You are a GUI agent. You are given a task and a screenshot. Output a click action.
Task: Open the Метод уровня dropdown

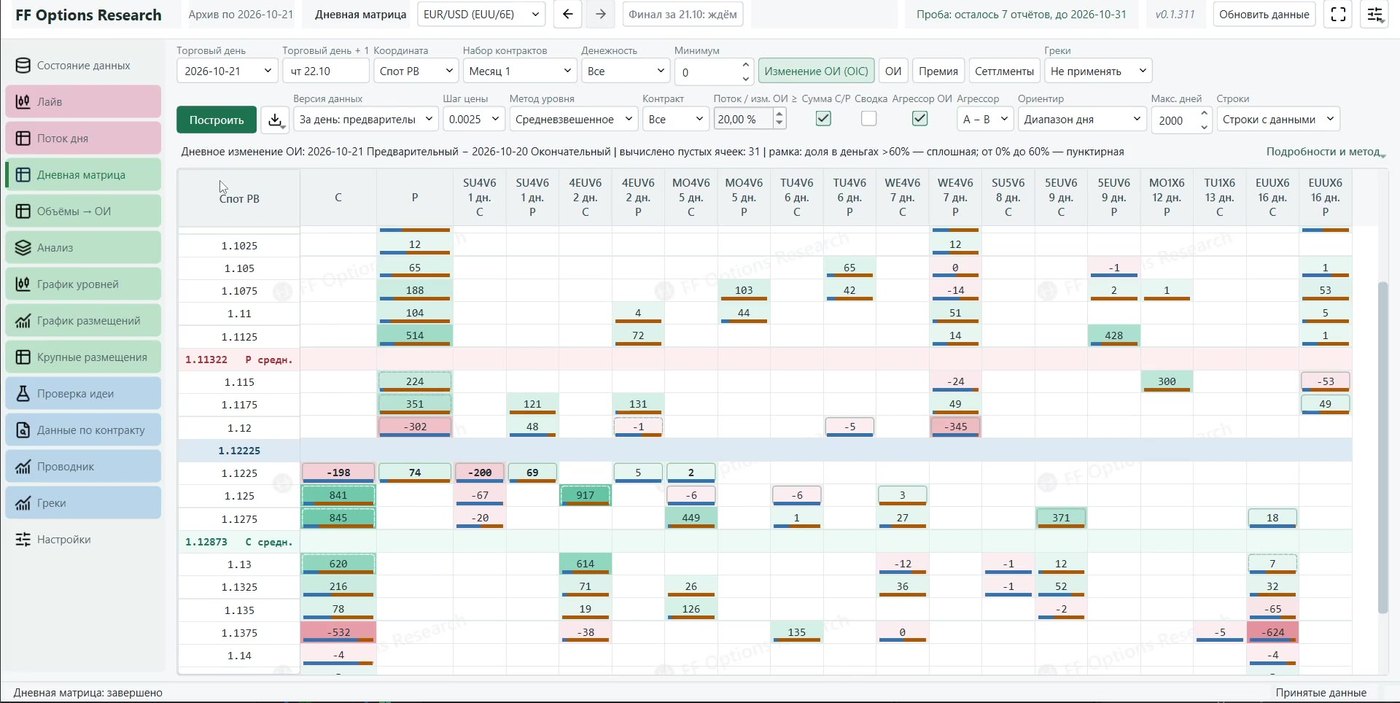click(573, 119)
